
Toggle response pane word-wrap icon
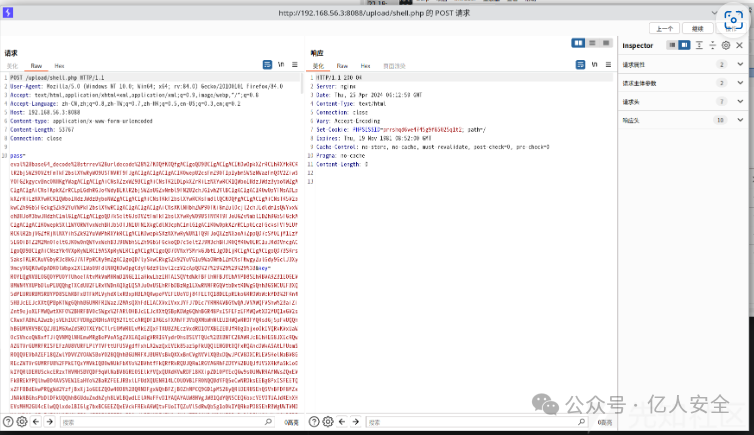click(x=580, y=64)
